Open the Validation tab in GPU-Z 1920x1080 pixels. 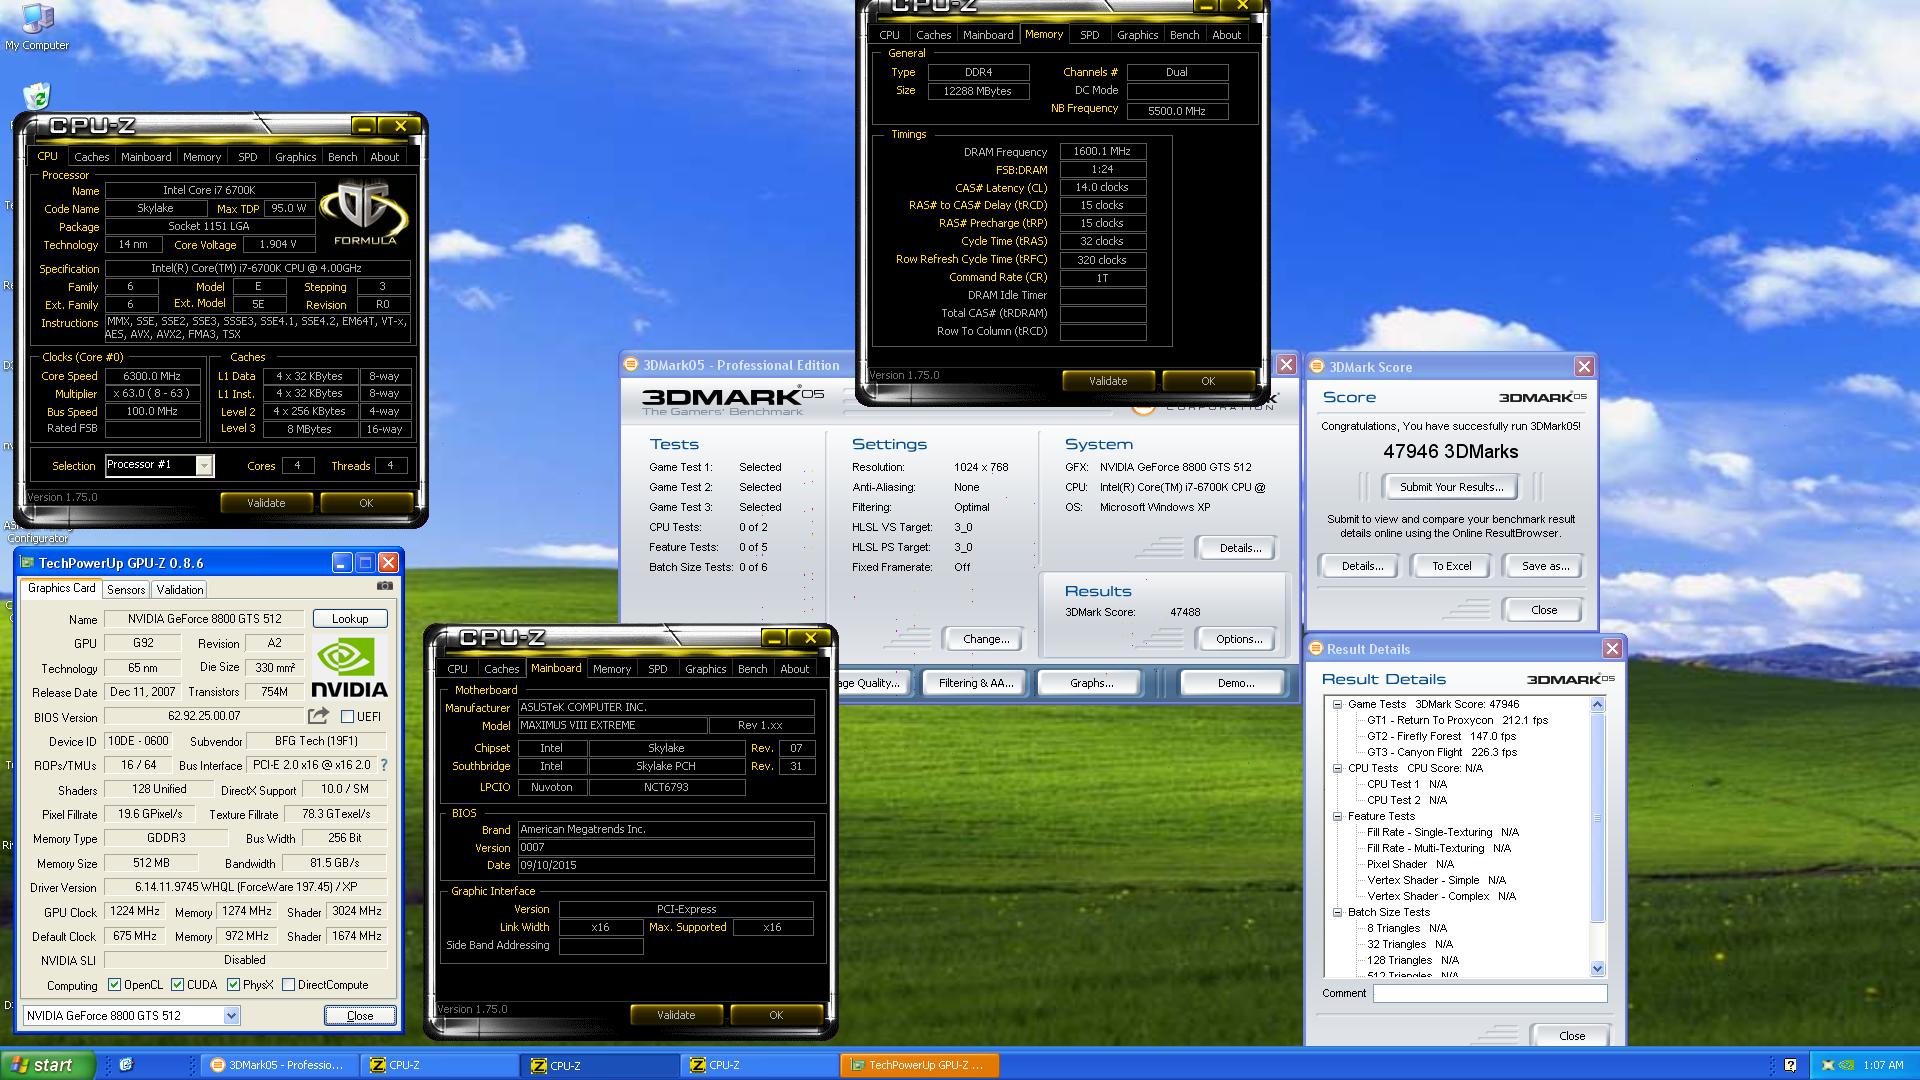(x=180, y=590)
